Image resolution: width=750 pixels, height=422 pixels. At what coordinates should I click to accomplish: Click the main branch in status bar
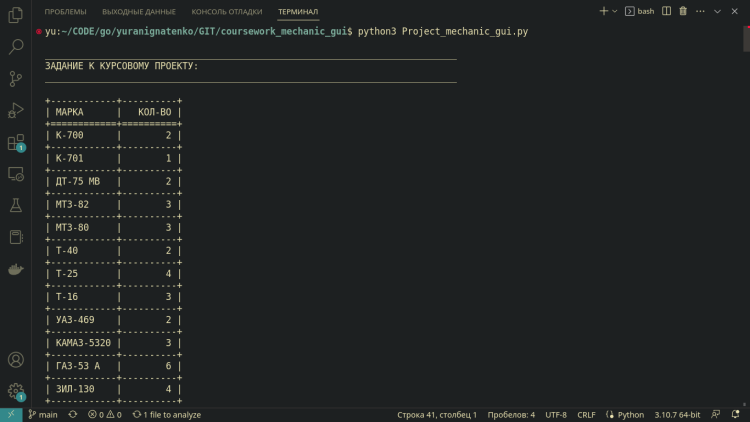pos(43,414)
